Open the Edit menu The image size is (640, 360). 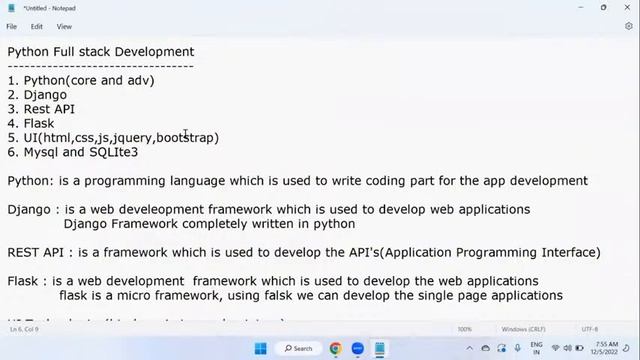pos(37,27)
